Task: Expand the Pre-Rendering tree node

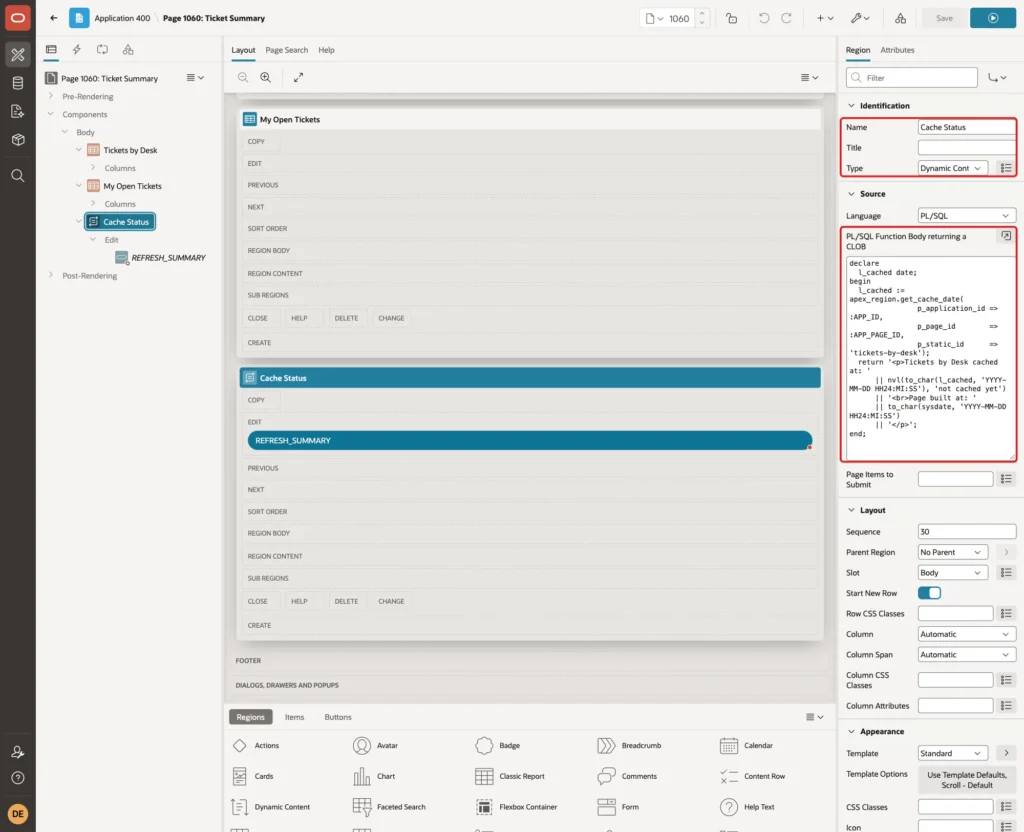Action: tap(51, 96)
